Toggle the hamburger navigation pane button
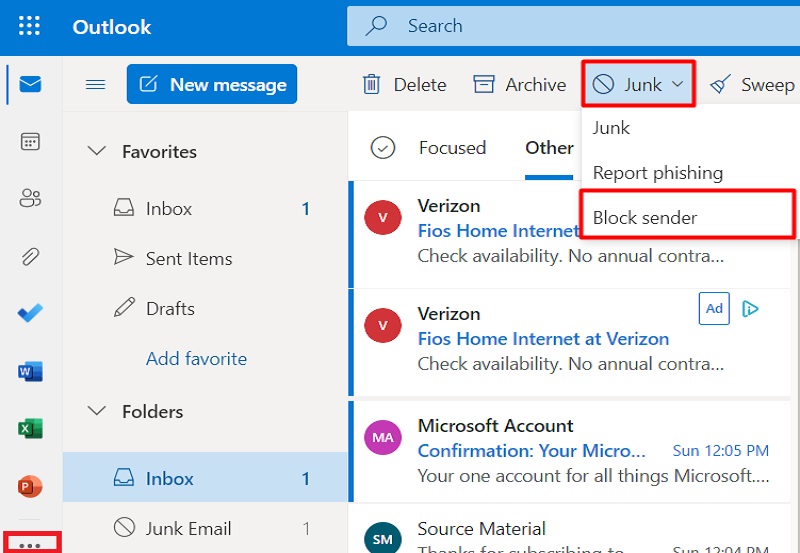Image resolution: width=800 pixels, height=553 pixels. coord(95,85)
